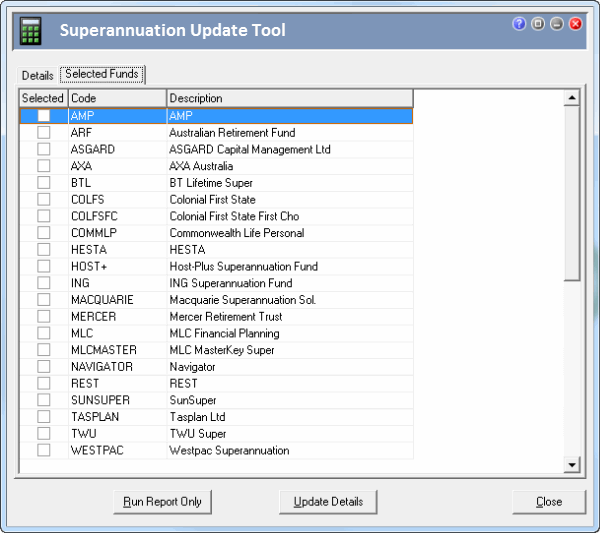Select the HOST+ fund checkbox
This screenshot has height=533, width=600.
44,266
